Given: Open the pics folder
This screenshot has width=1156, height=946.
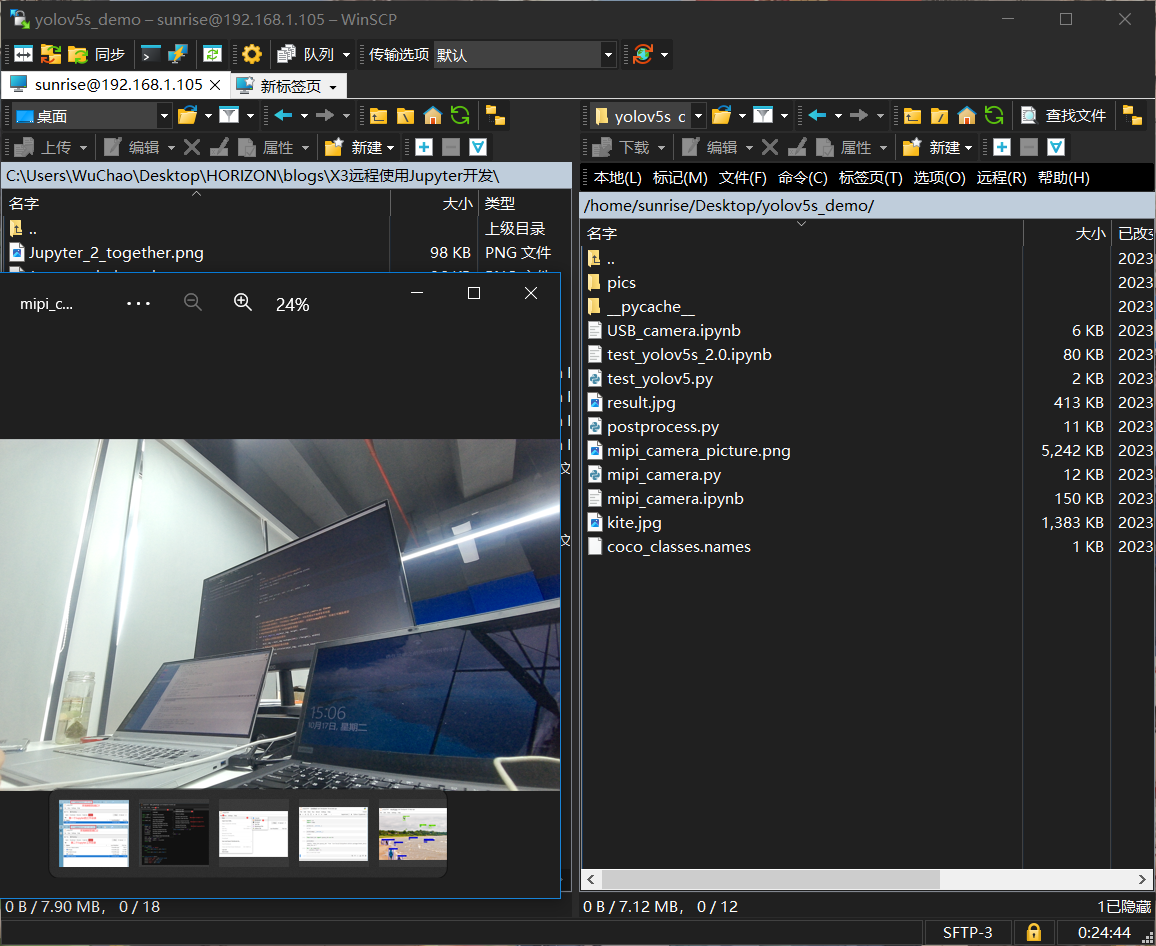Looking at the screenshot, I should 621,282.
